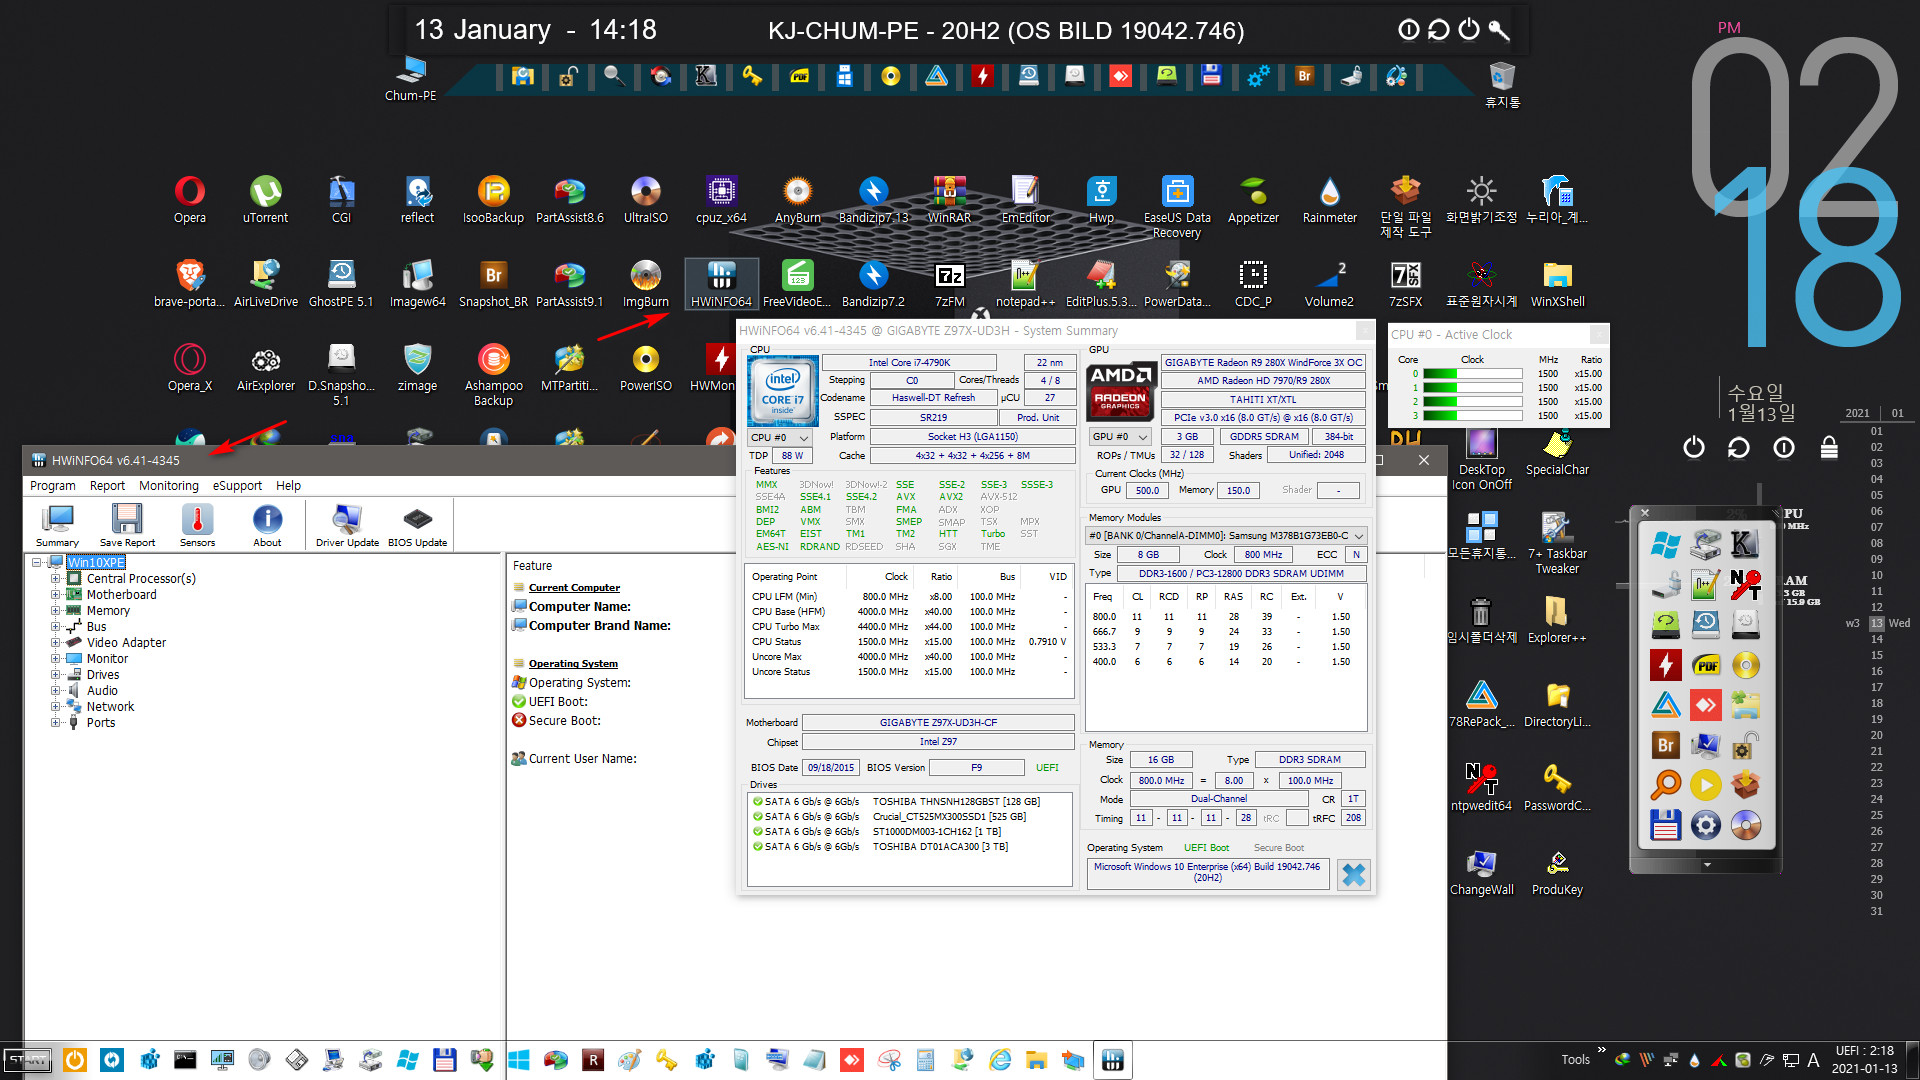Viewport: 1920px width, 1080px height.
Task: Open the GPU #0 selector dropdown
Action: (1120, 436)
